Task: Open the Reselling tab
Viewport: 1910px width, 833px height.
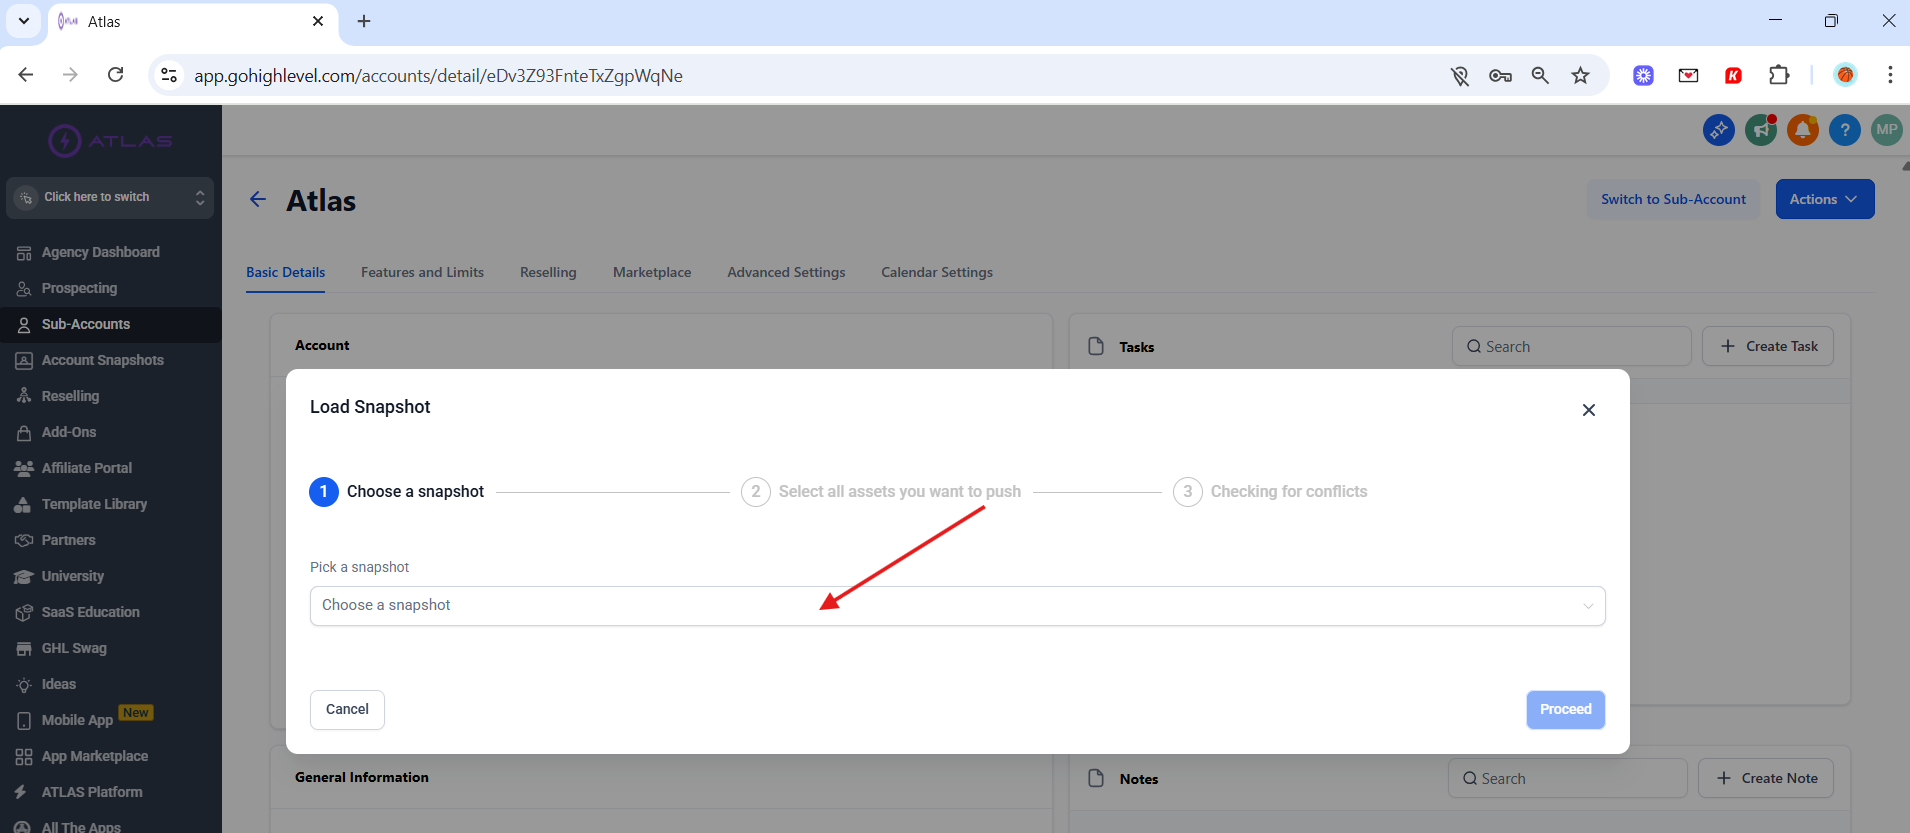Action: (x=548, y=272)
